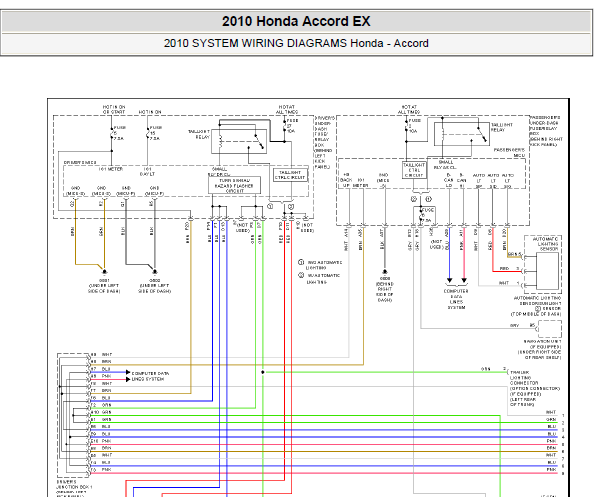Click 'COMPUTER DATA LINES SYSTEM' label under passenger's MICU

[x=456, y=299]
